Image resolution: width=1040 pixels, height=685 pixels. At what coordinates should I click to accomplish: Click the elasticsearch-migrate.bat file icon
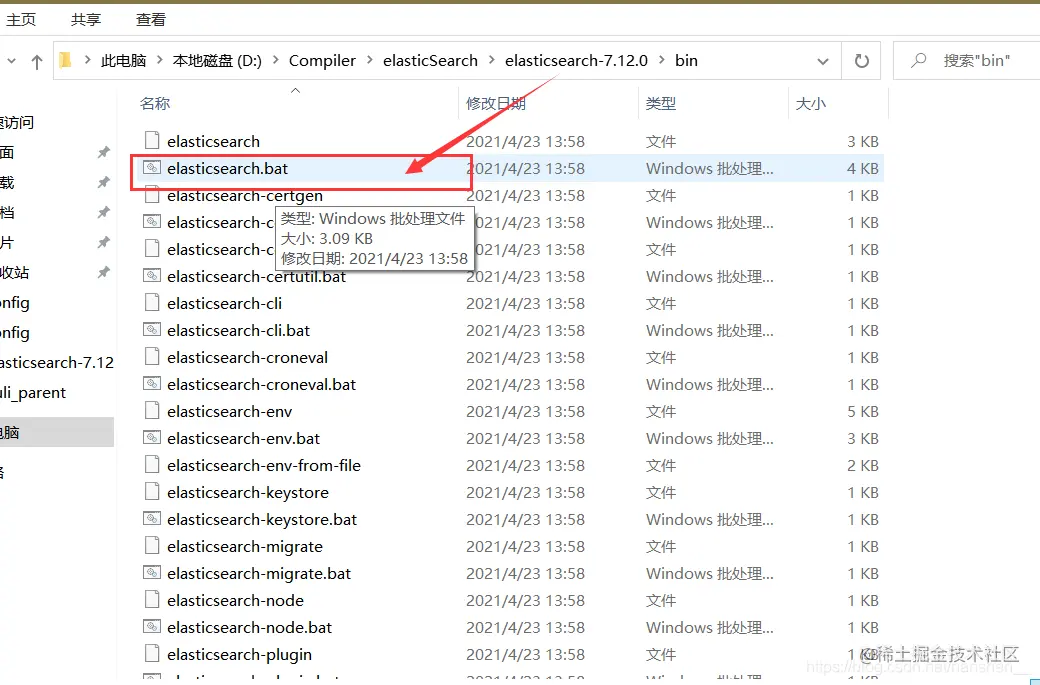point(152,573)
